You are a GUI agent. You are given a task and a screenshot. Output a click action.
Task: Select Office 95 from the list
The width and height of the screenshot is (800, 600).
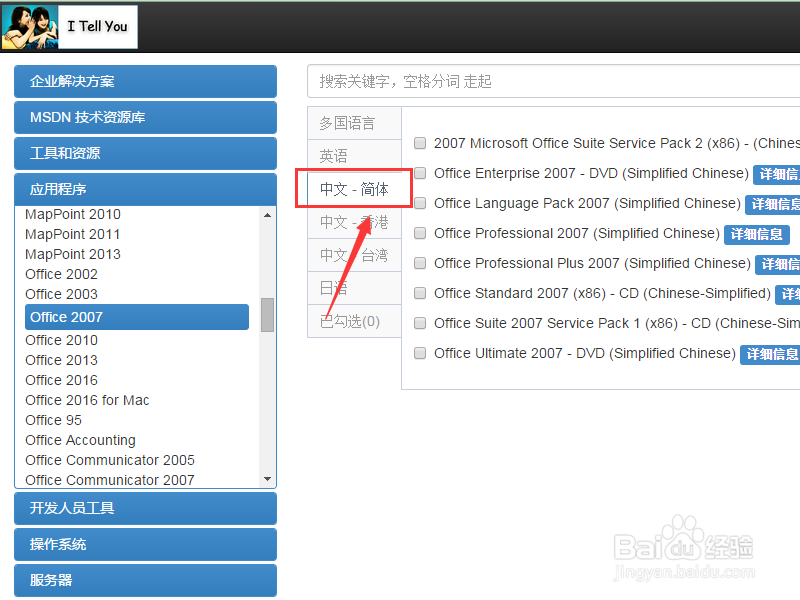pyautogui.click(x=54, y=420)
